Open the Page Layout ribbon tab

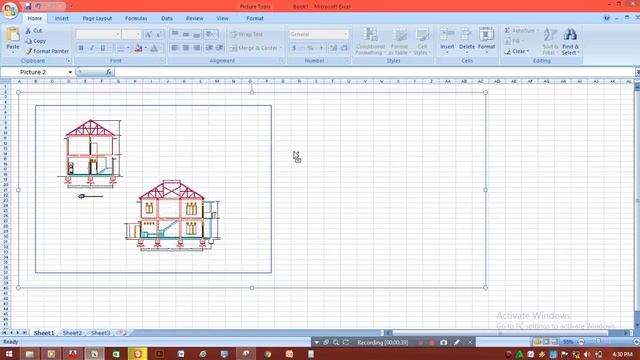[x=97, y=18]
